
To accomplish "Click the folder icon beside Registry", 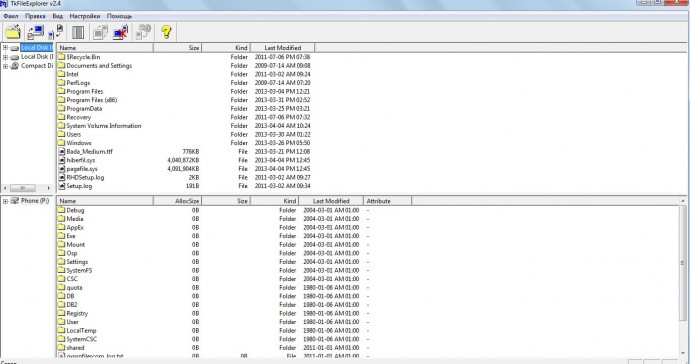I will [x=61, y=313].
